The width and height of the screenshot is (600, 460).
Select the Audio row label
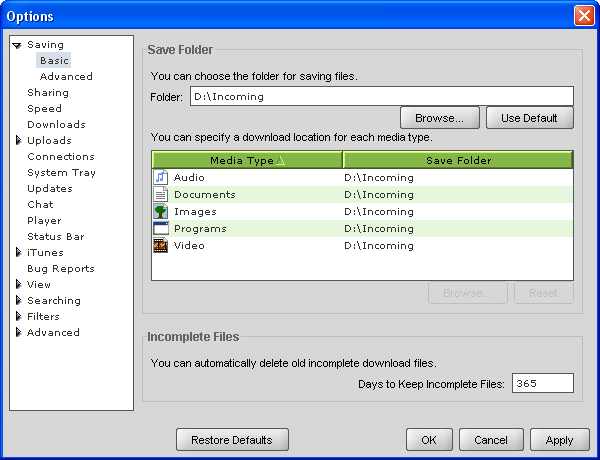click(189, 178)
